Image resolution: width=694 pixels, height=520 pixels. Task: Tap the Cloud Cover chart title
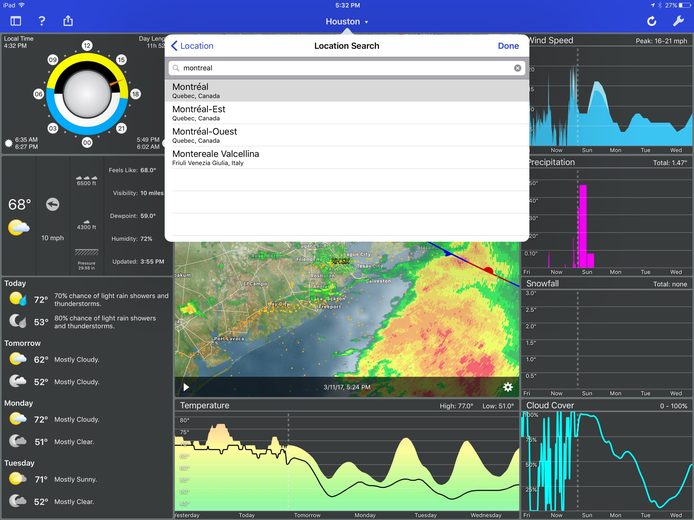[550, 405]
